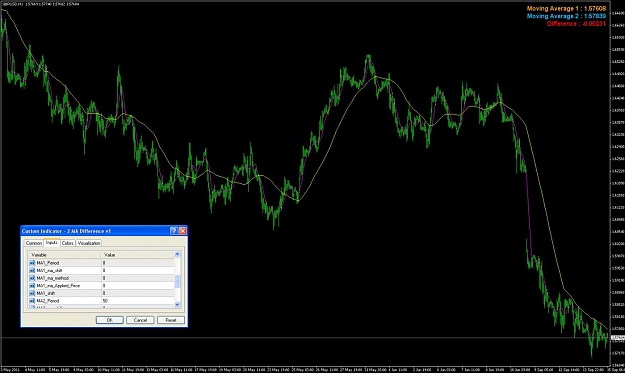Screen dimensions: 625x373
Task: Click the MA1_ma_Applied_Price variable icon
Action: click(32, 286)
